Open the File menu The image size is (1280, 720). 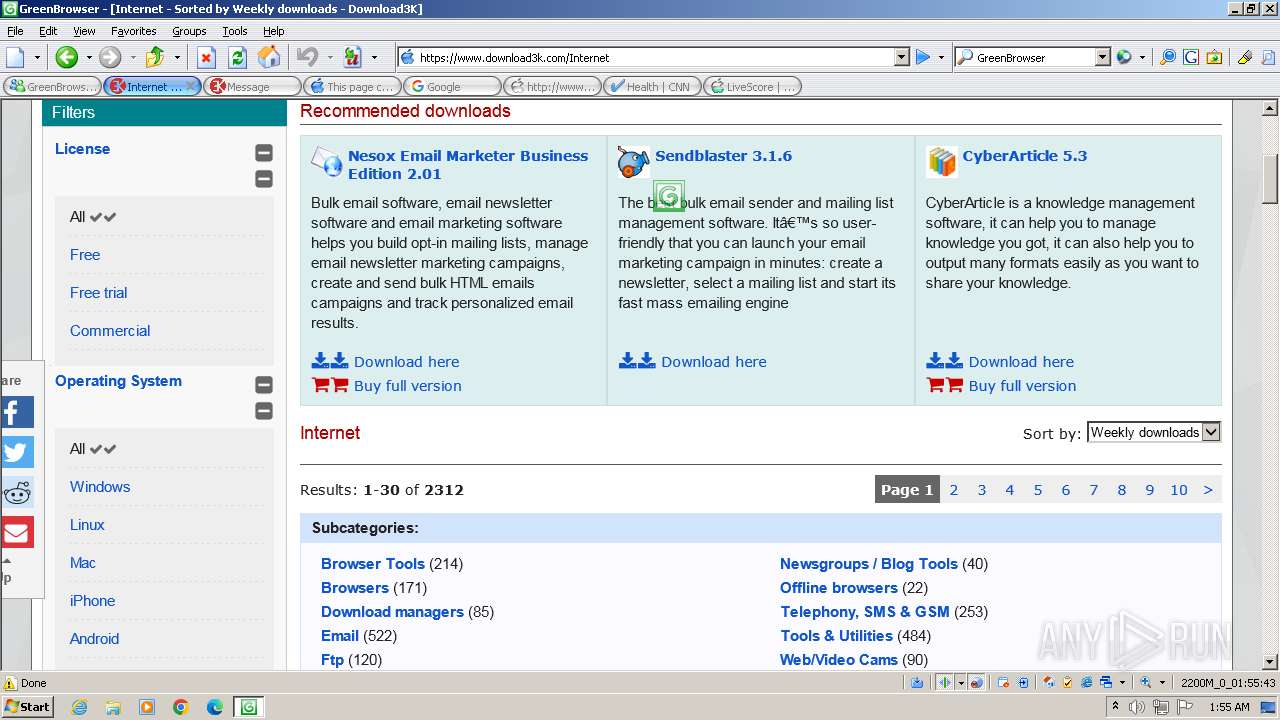(x=16, y=31)
